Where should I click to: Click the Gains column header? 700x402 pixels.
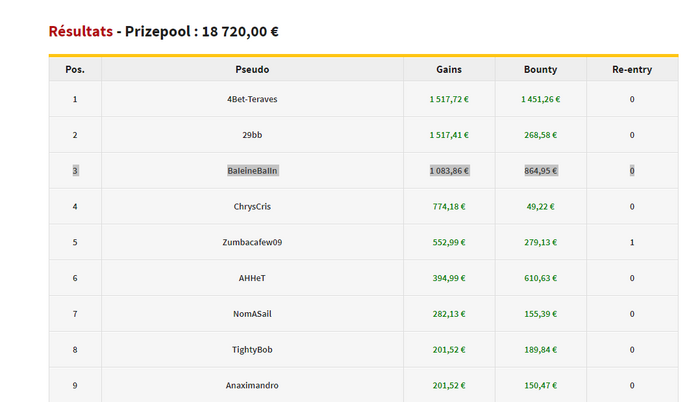(449, 69)
